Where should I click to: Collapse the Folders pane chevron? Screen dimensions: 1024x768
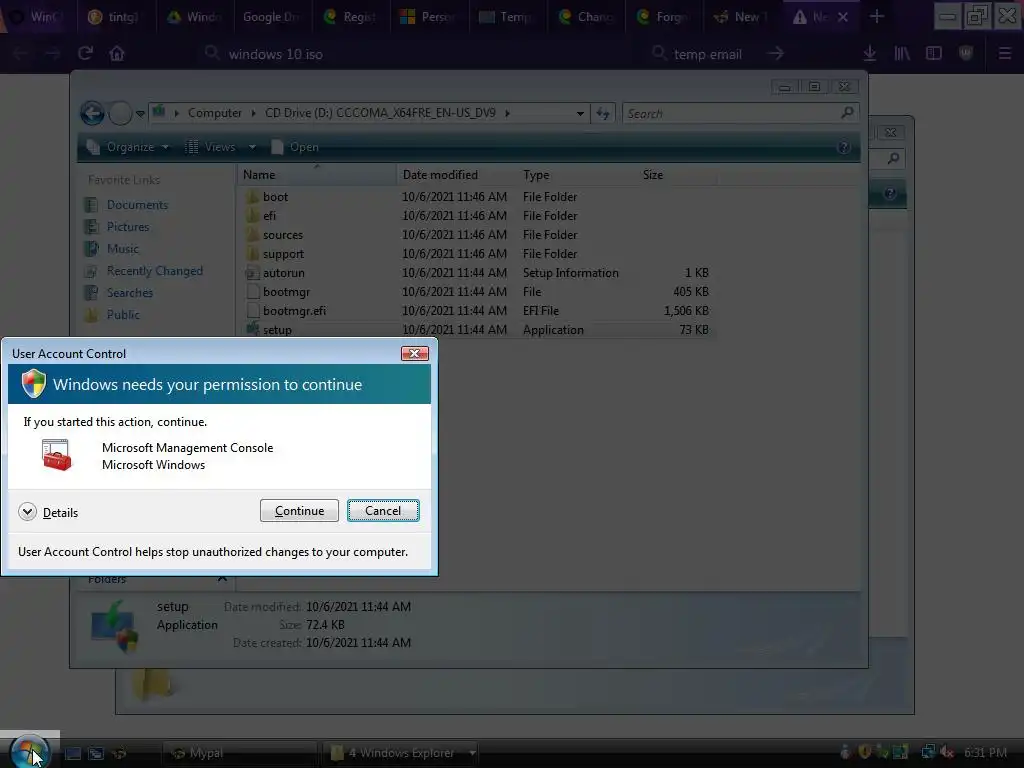(222, 578)
